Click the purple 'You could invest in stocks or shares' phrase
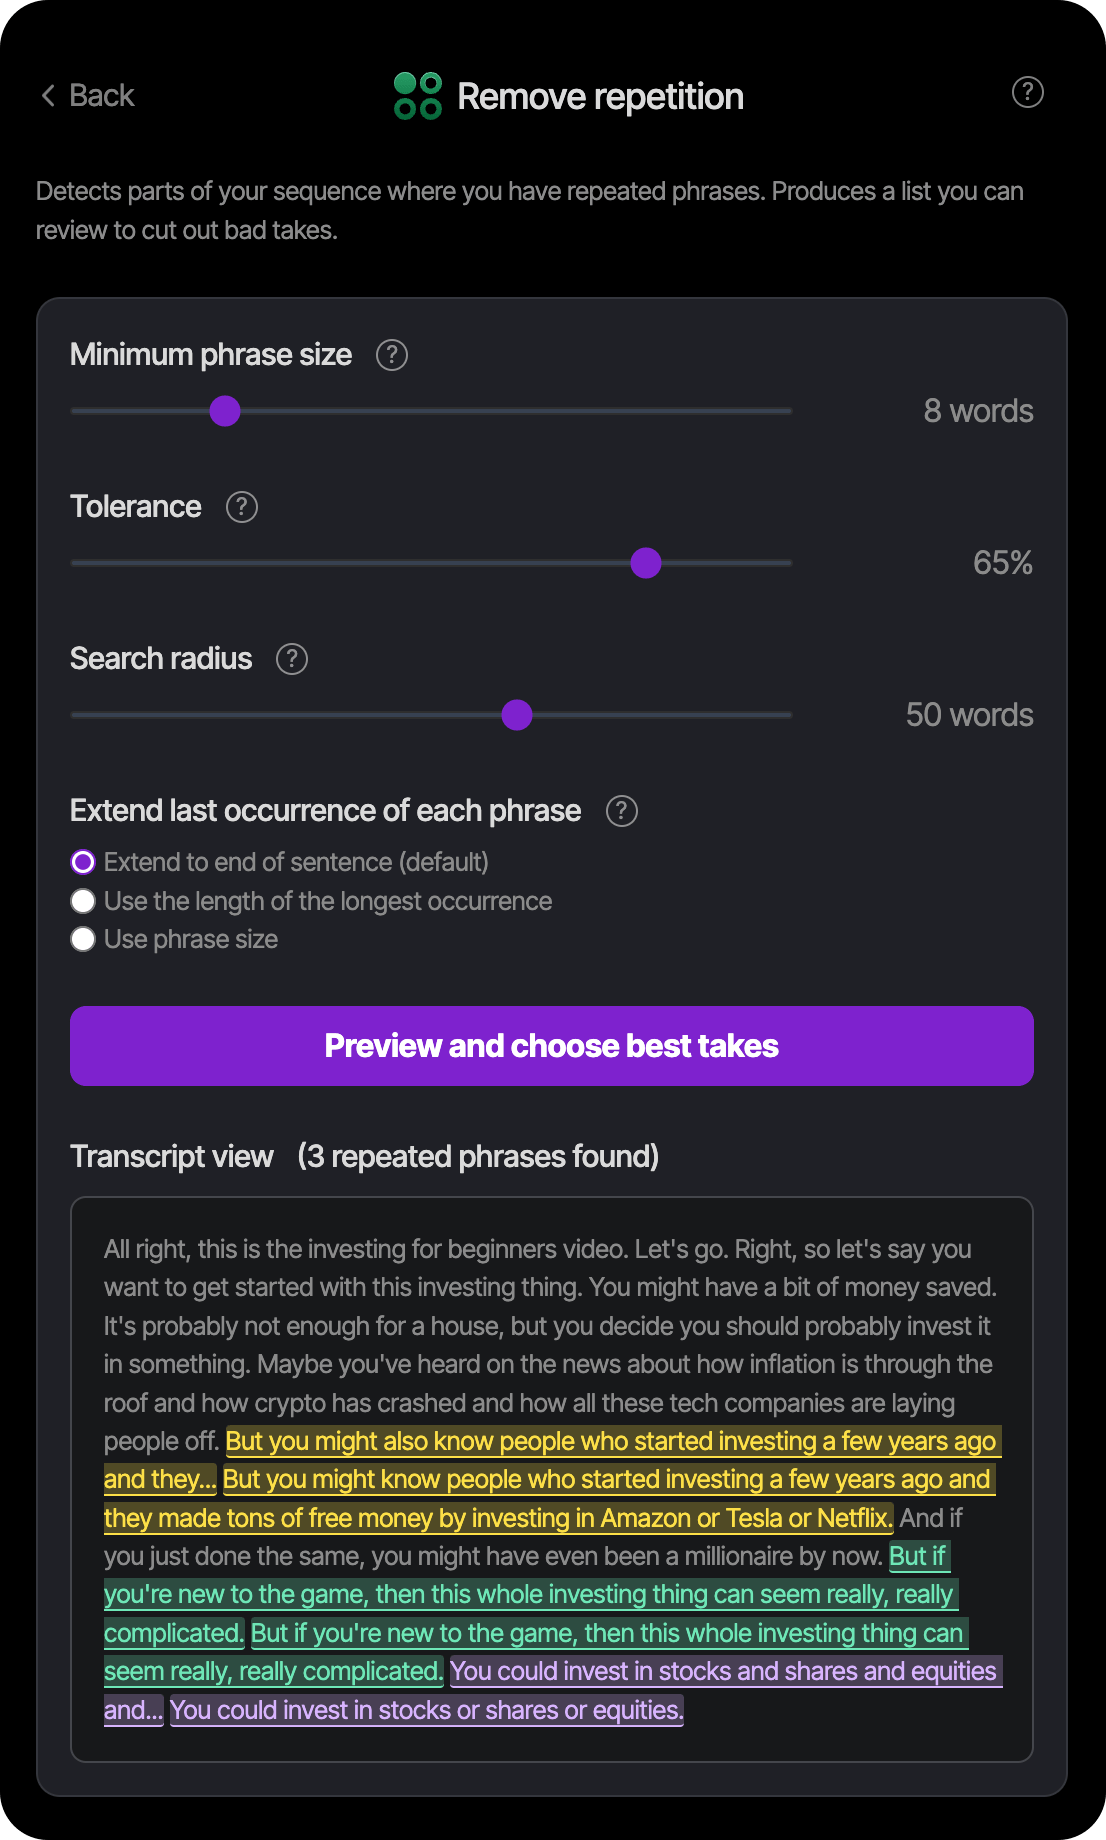Viewport: 1106px width, 1840px height. tap(426, 1710)
